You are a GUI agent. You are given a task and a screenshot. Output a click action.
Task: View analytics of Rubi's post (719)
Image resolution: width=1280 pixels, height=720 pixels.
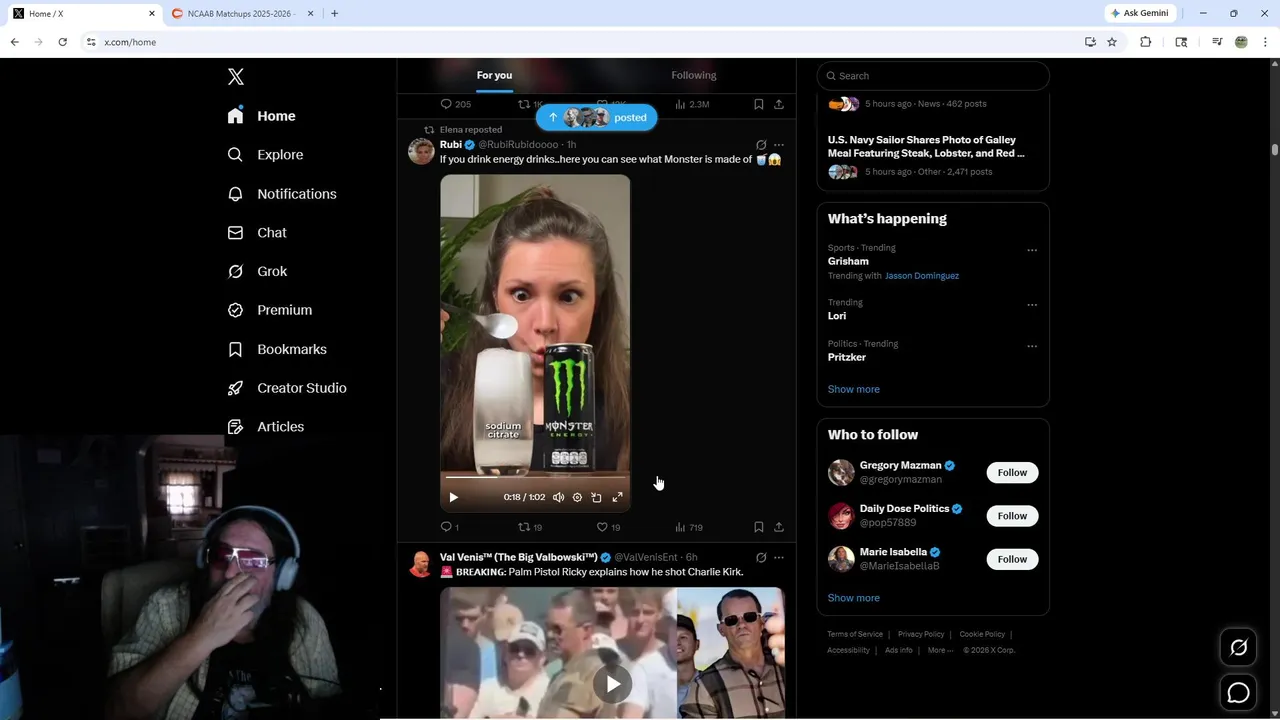click(689, 527)
